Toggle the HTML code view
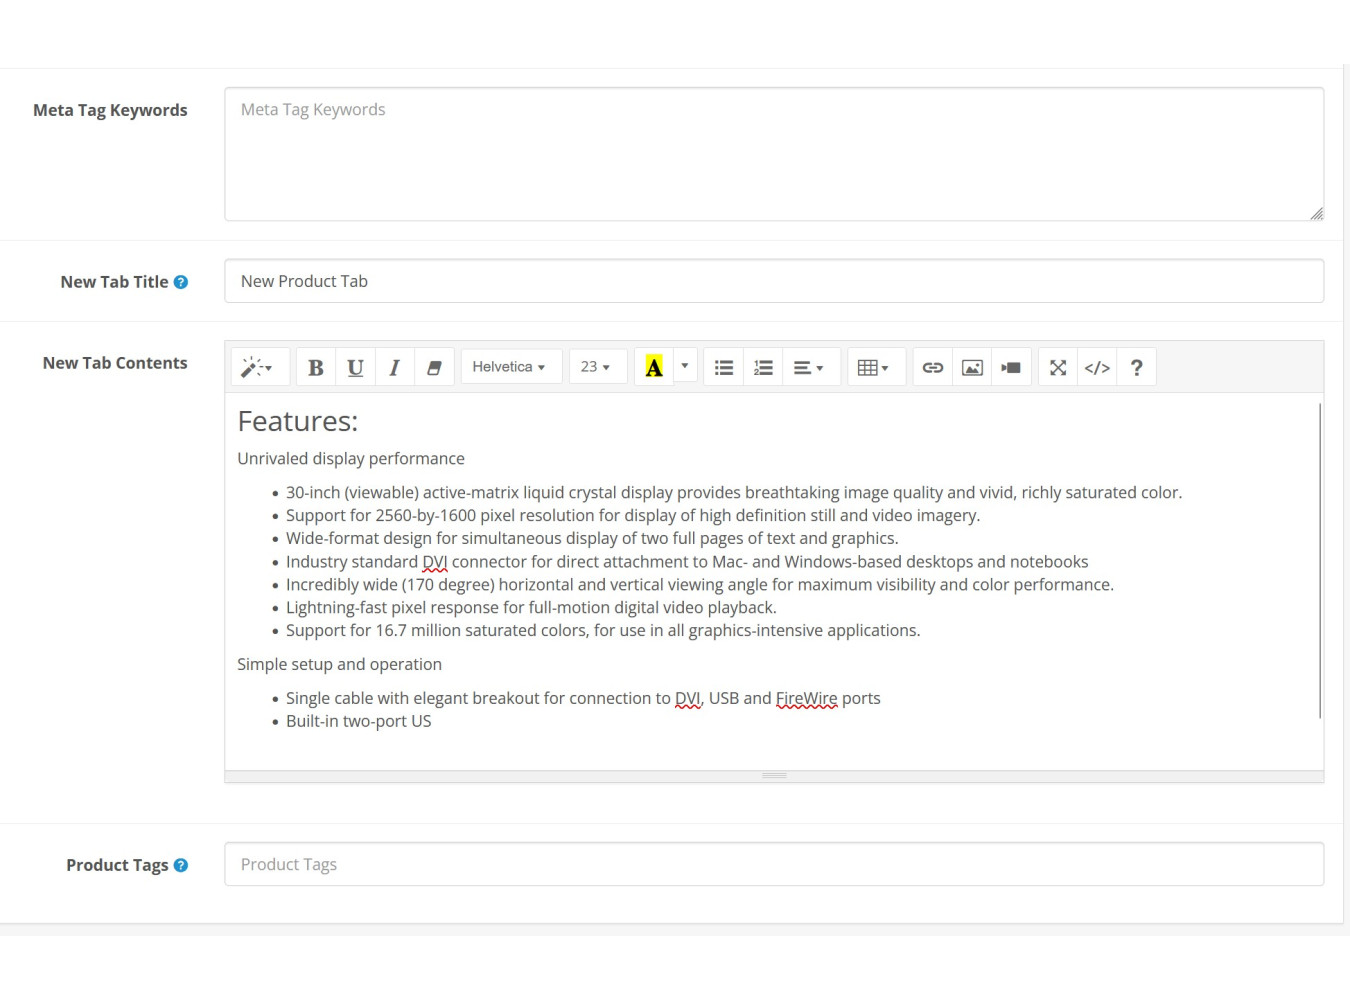Screen dimensions: 1350x1000 pyautogui.click(x=1097, y=367)
